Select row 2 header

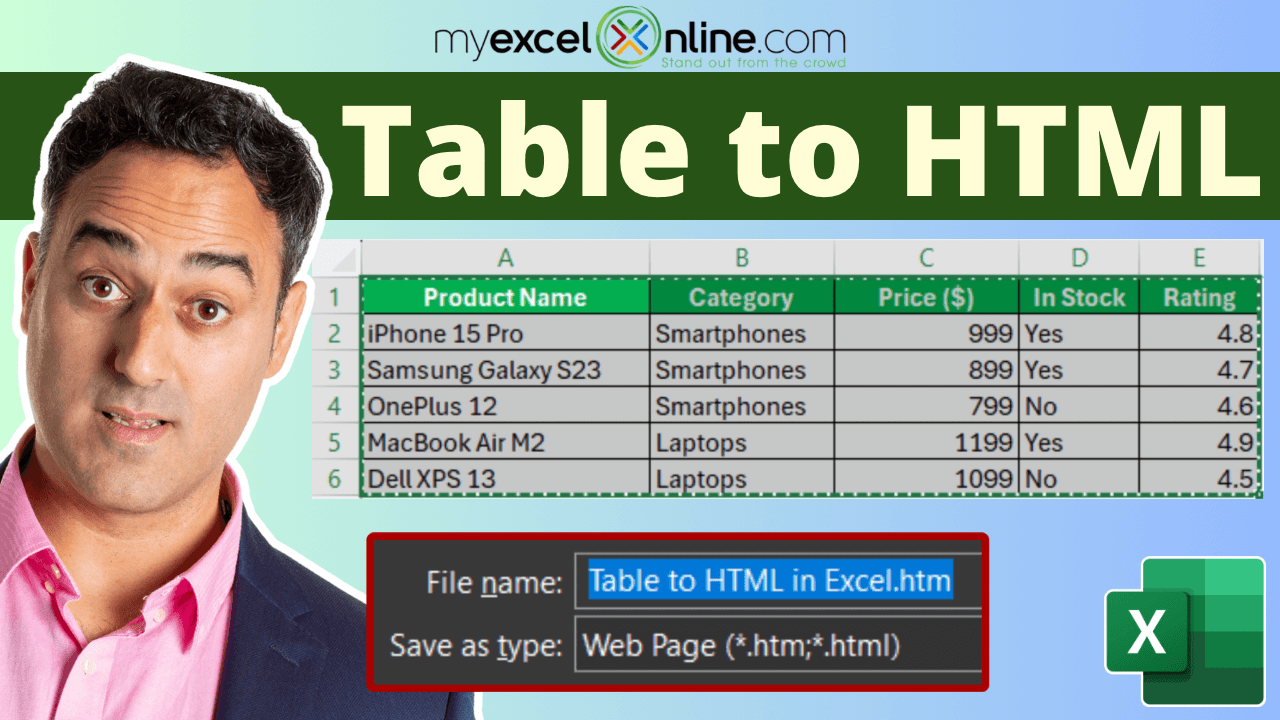point(336,333)
